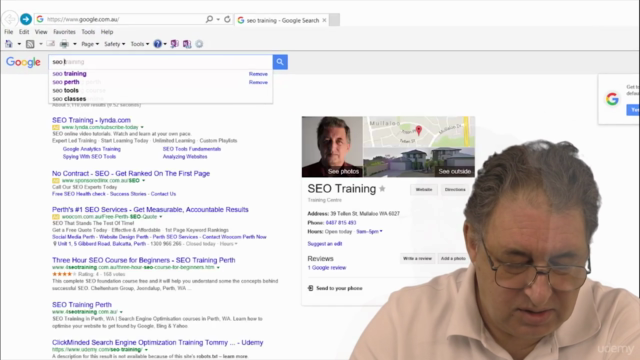Click the Print toolbar icon

tap(64, 44)
